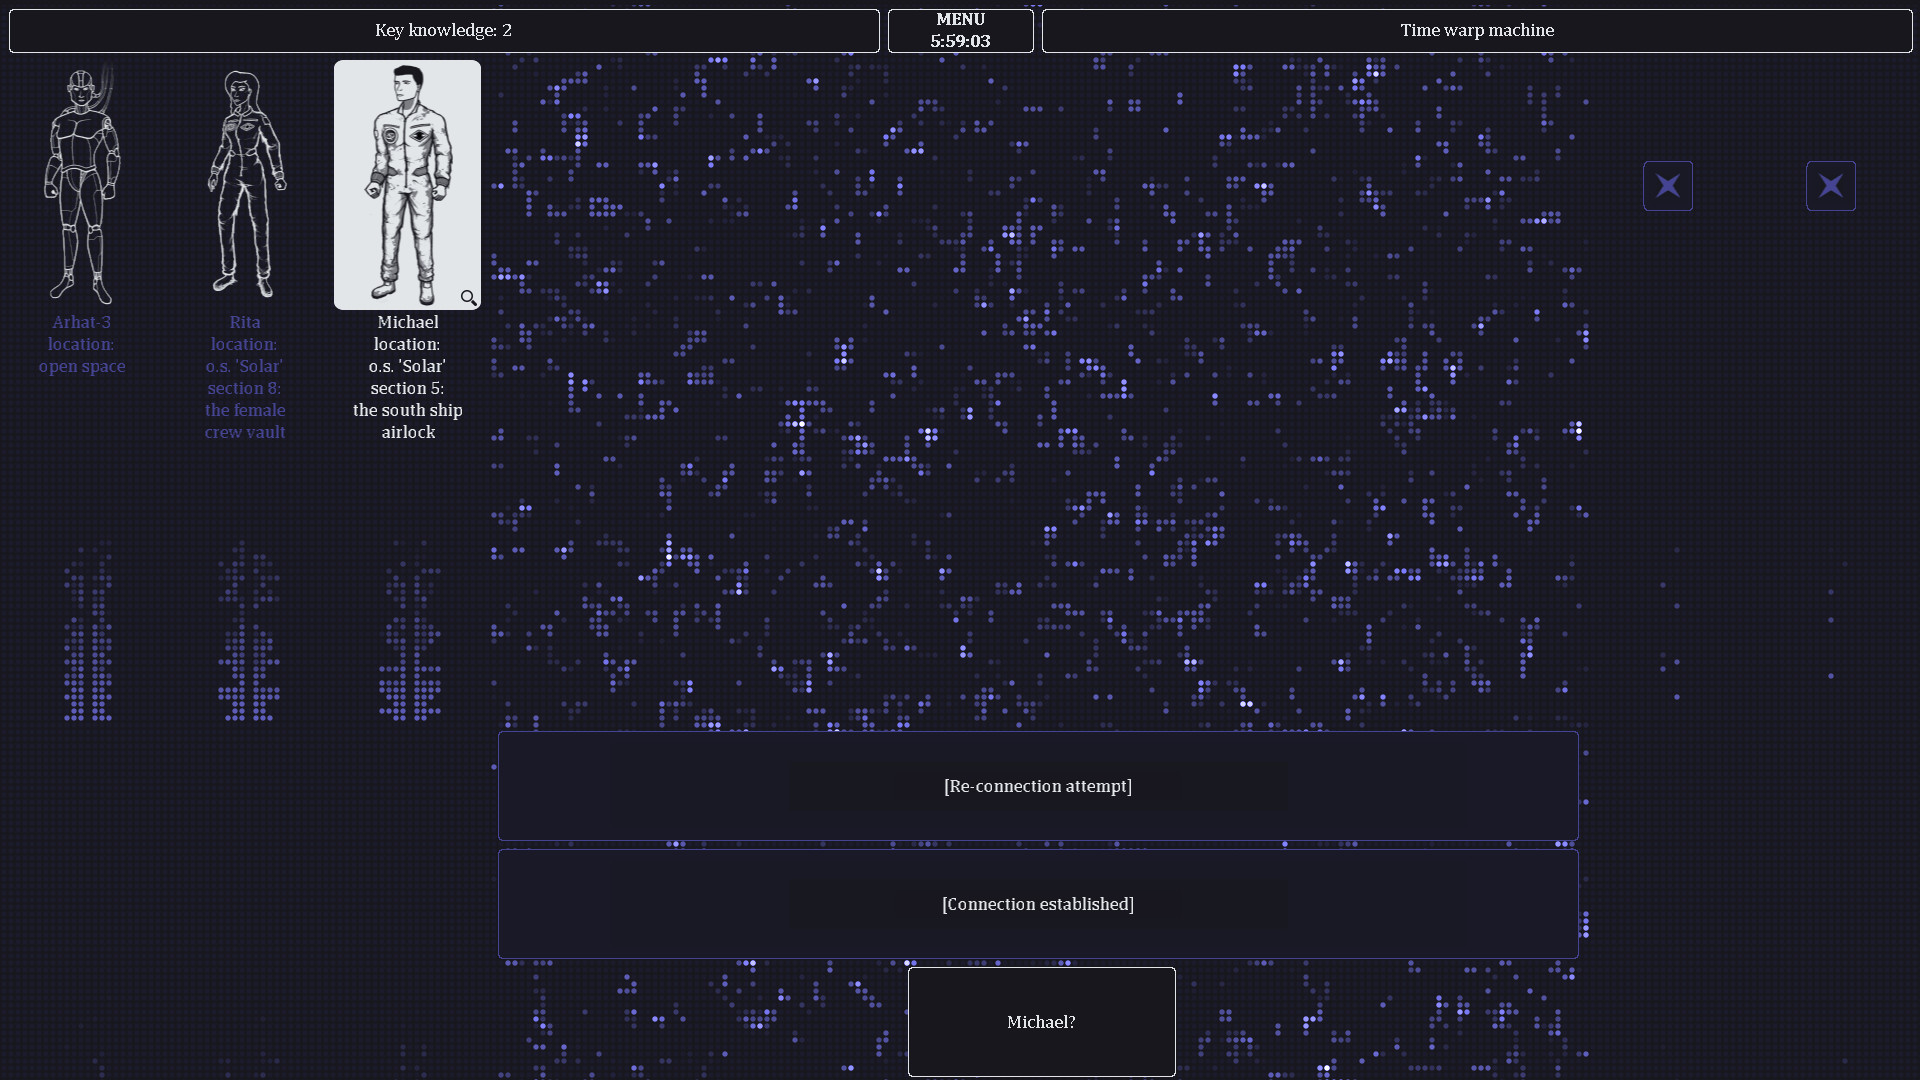Select the Arhat-3 robot figure
Viewport: 1920px width, 1080px height.
coord(82,185)
